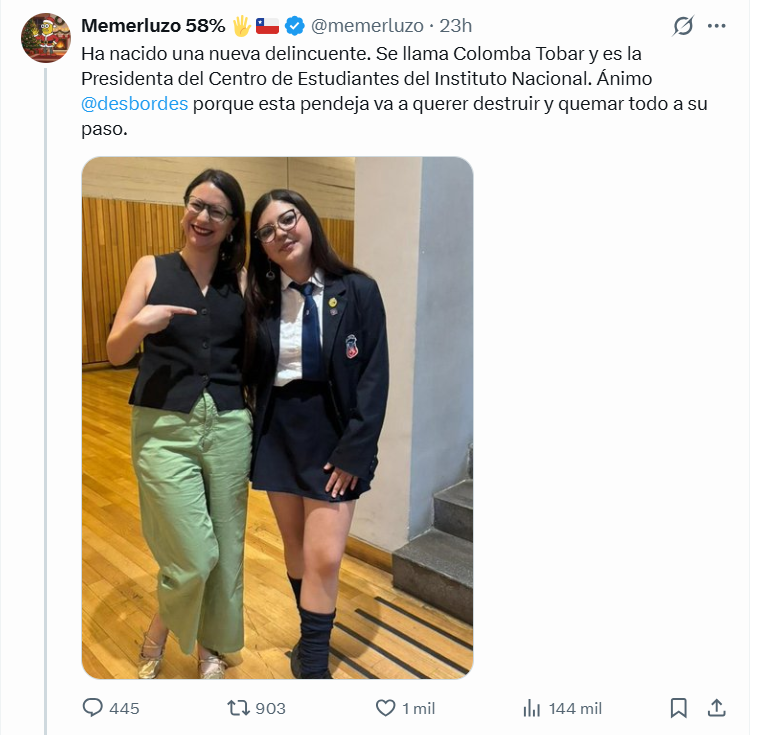
Task: Click the Memerluzo 58% display name
Action: coord(153,25)
